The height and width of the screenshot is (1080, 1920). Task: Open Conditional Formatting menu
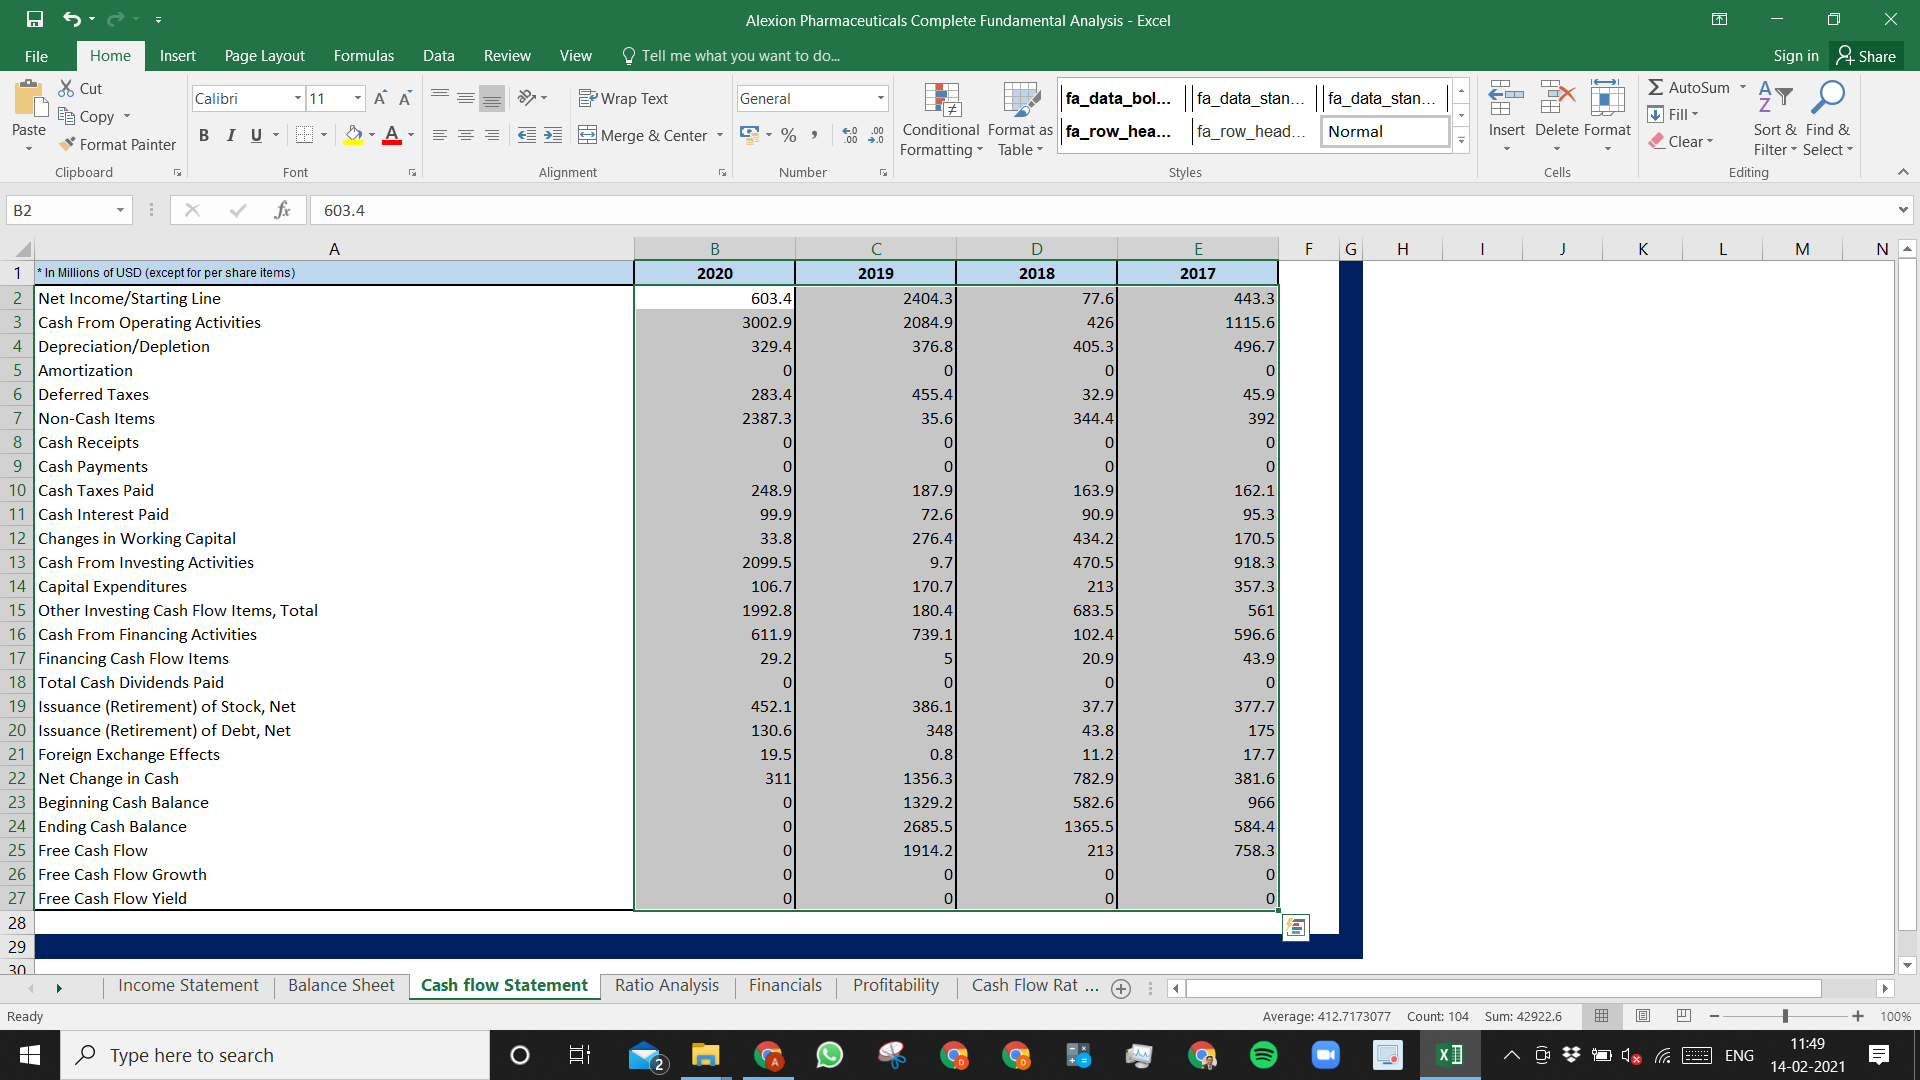[x=941, y=119]
